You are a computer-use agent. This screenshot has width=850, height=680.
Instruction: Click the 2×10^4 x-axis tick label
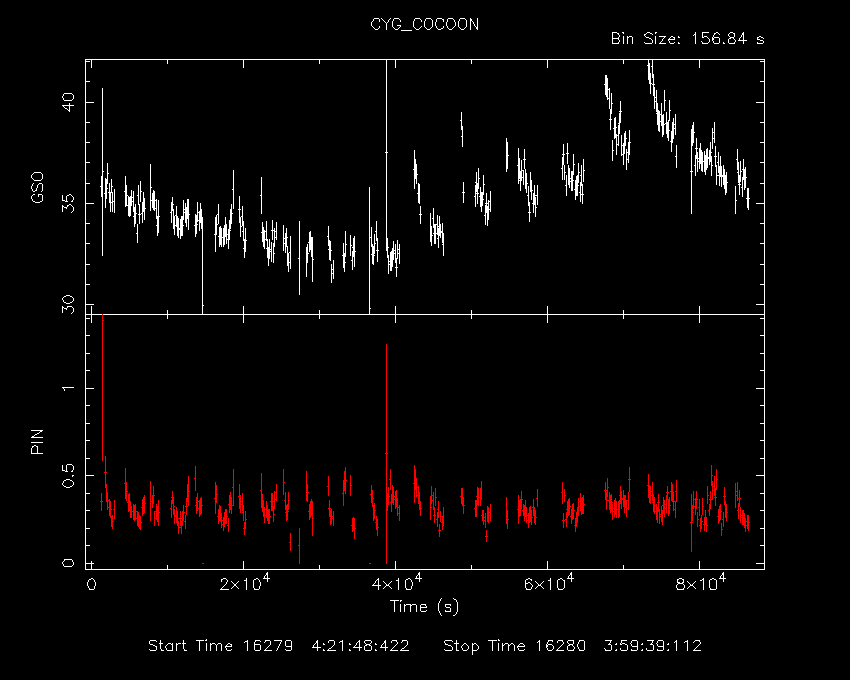(244, 583)
